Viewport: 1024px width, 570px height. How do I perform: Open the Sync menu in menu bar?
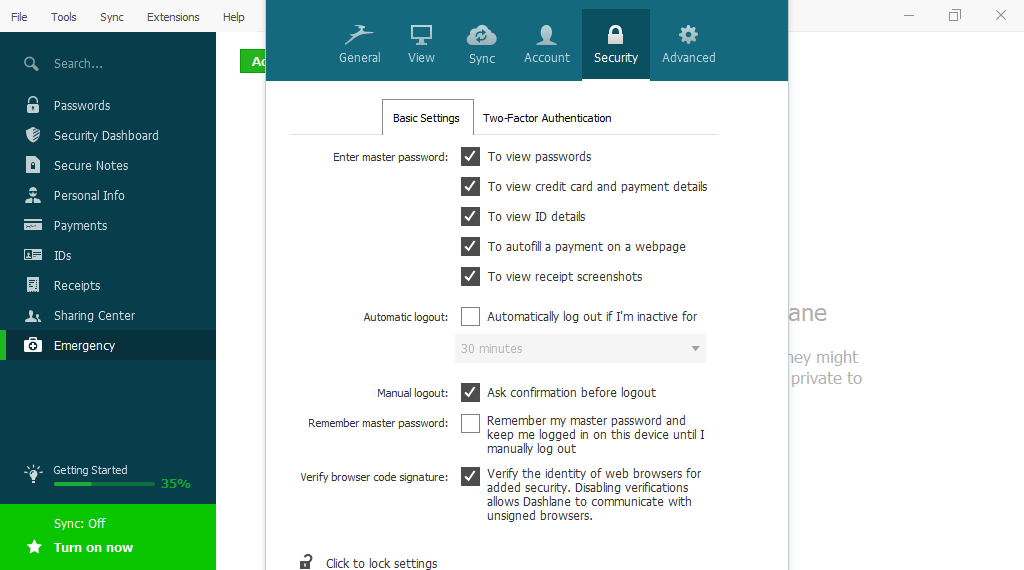pos(112,17)
